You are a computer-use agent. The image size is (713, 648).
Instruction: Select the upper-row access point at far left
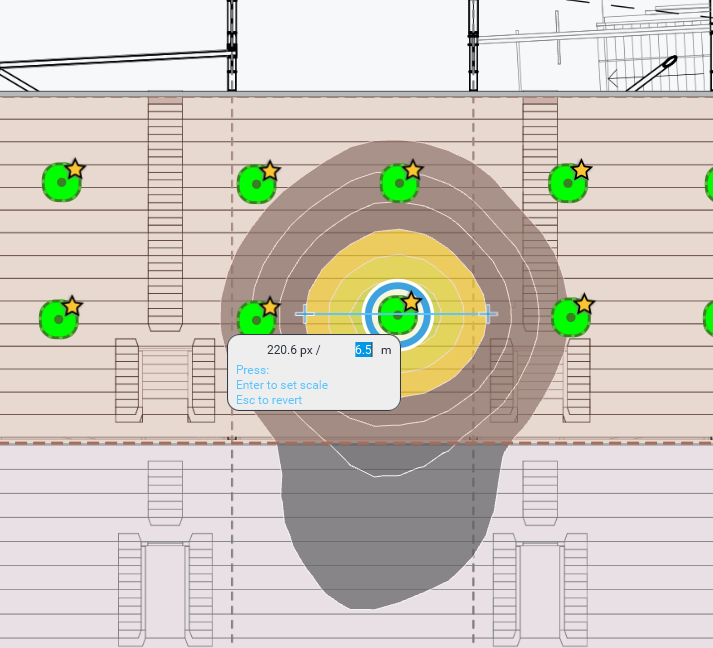point(62,182)
